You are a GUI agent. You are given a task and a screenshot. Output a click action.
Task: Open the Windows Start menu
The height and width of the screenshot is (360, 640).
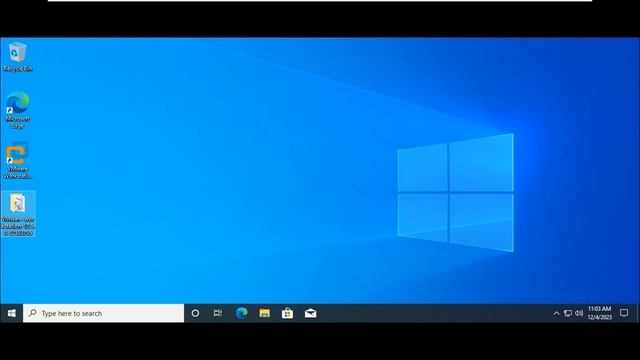click(x=11, y=313)
